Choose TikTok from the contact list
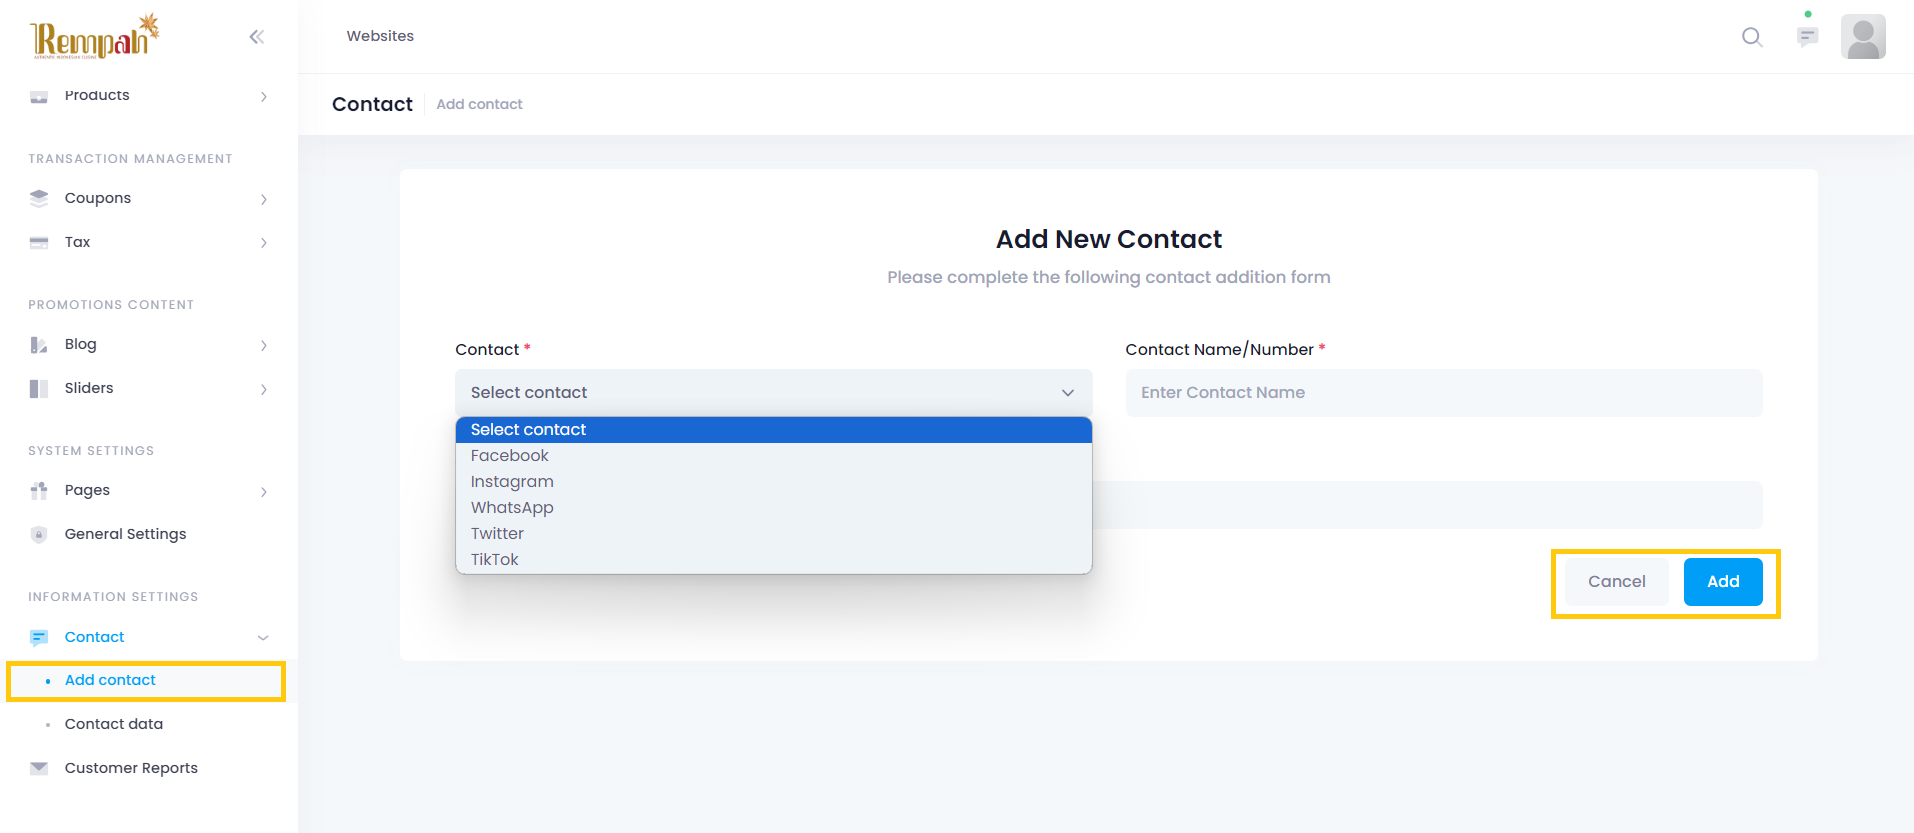 click(x=495, y=560)
